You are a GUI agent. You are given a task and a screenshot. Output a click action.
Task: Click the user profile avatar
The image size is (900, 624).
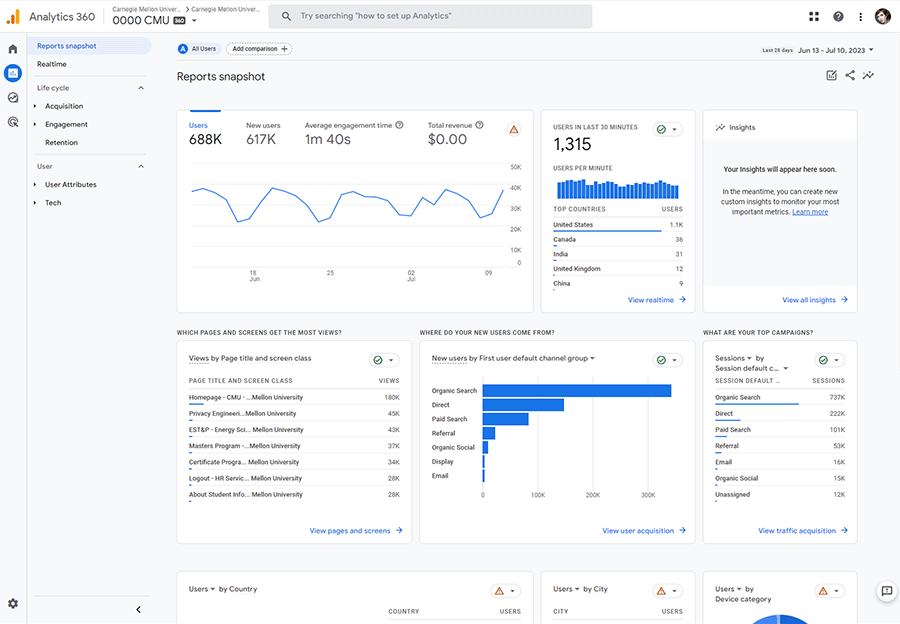pos(883,17)
